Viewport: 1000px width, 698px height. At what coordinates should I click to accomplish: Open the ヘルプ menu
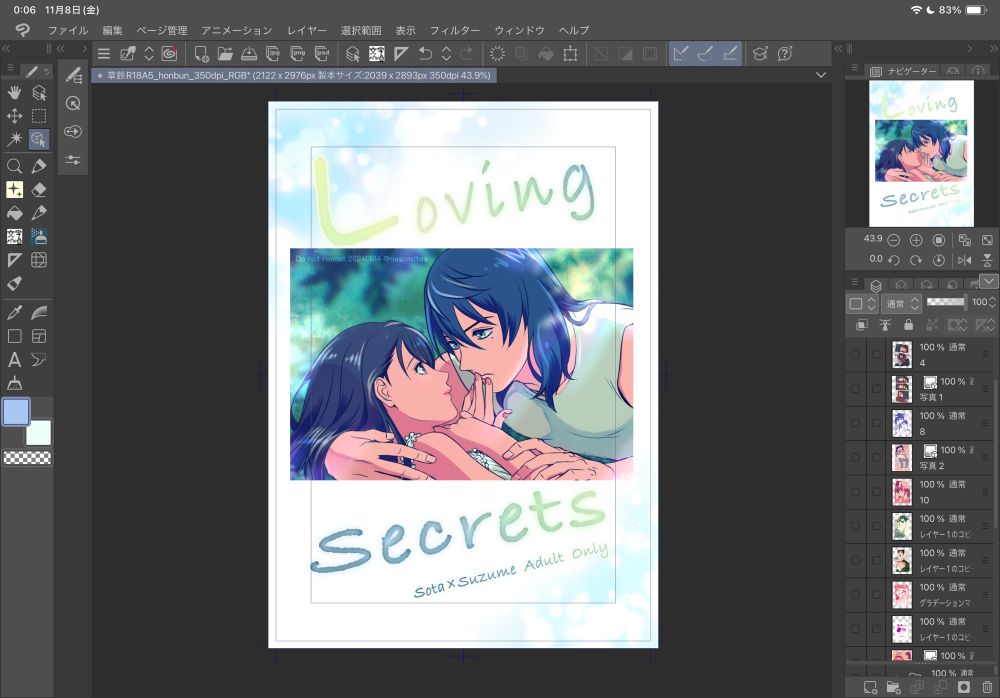tap(574, 30)
